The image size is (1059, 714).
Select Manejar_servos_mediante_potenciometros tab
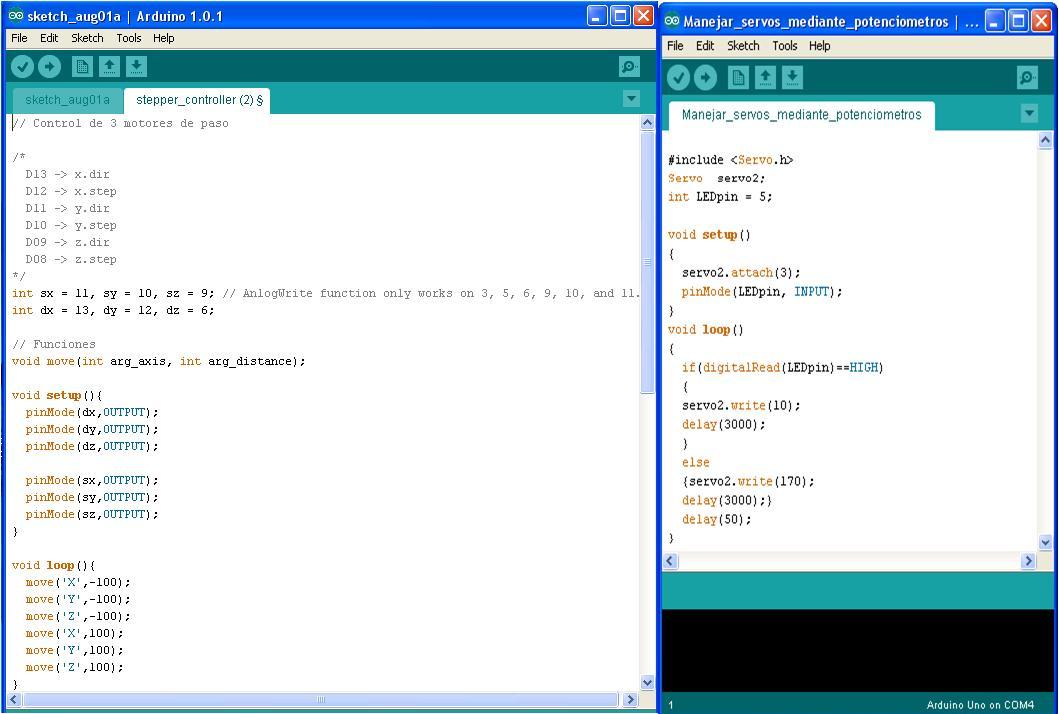click(x=802, y=115)
